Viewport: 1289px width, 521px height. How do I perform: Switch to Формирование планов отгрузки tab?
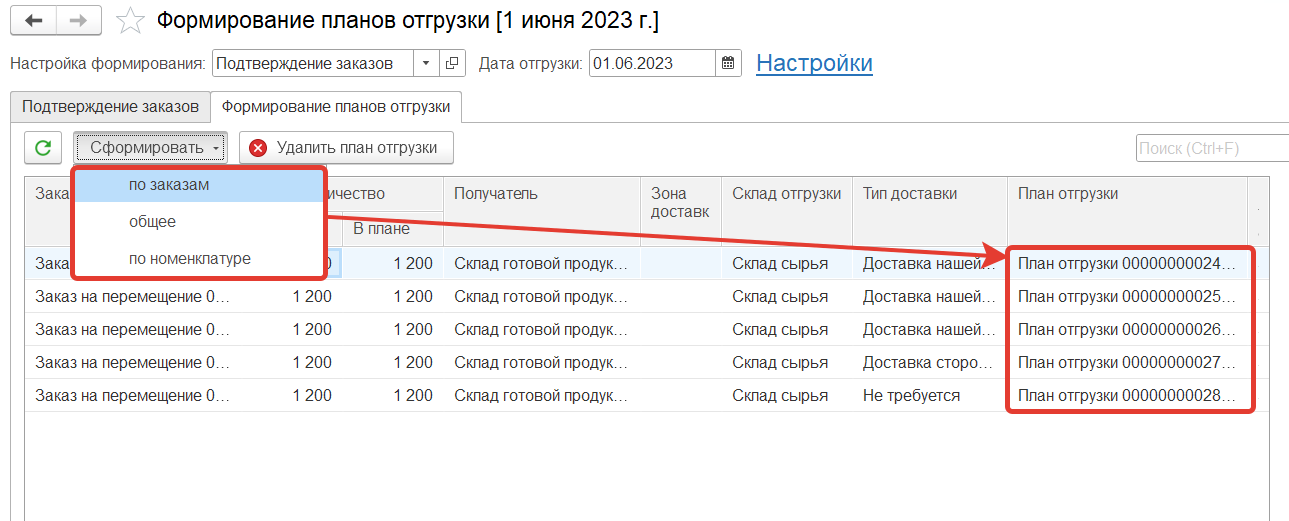336,107
